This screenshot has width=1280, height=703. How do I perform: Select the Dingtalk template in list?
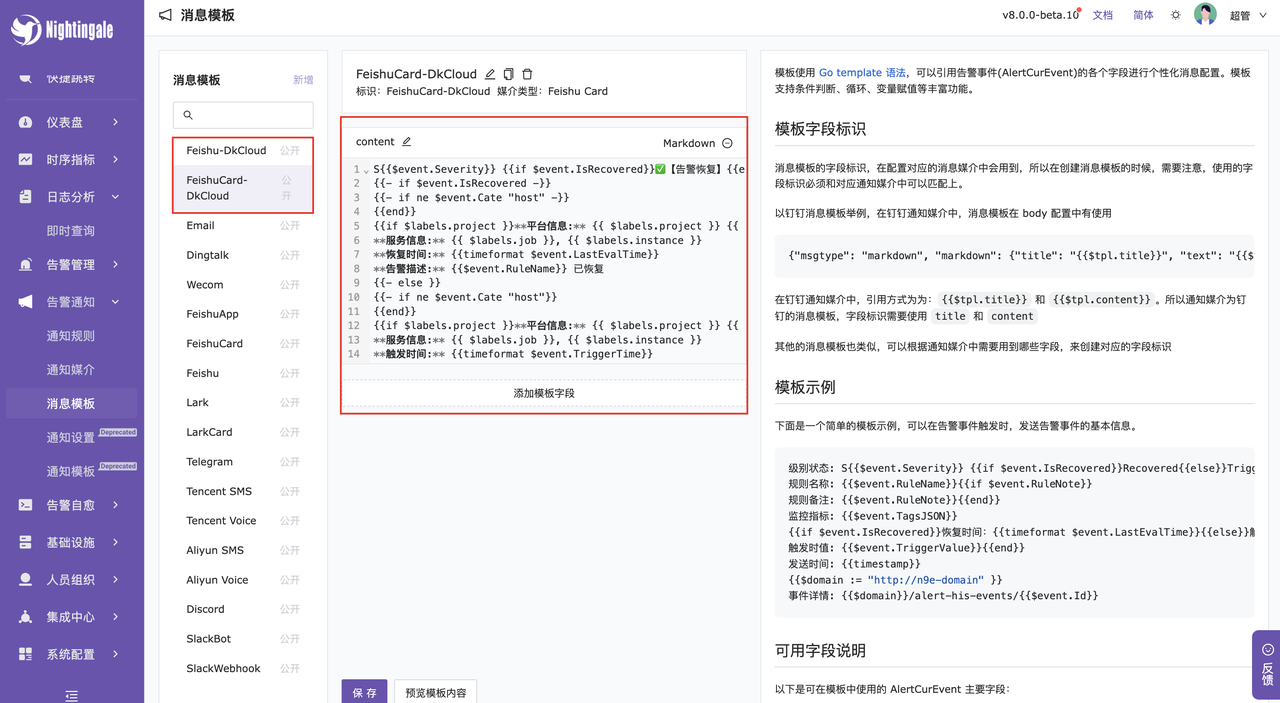pyautogui.click(x=208, y=255)
